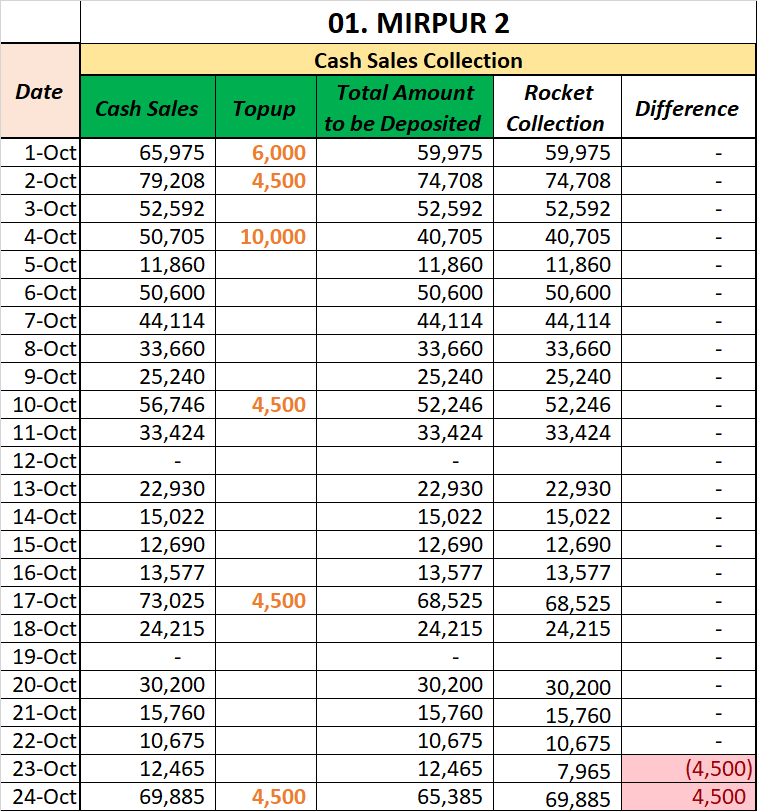757x811 pixels.
Task: Click the Topup column header
Action: (264, 108)
